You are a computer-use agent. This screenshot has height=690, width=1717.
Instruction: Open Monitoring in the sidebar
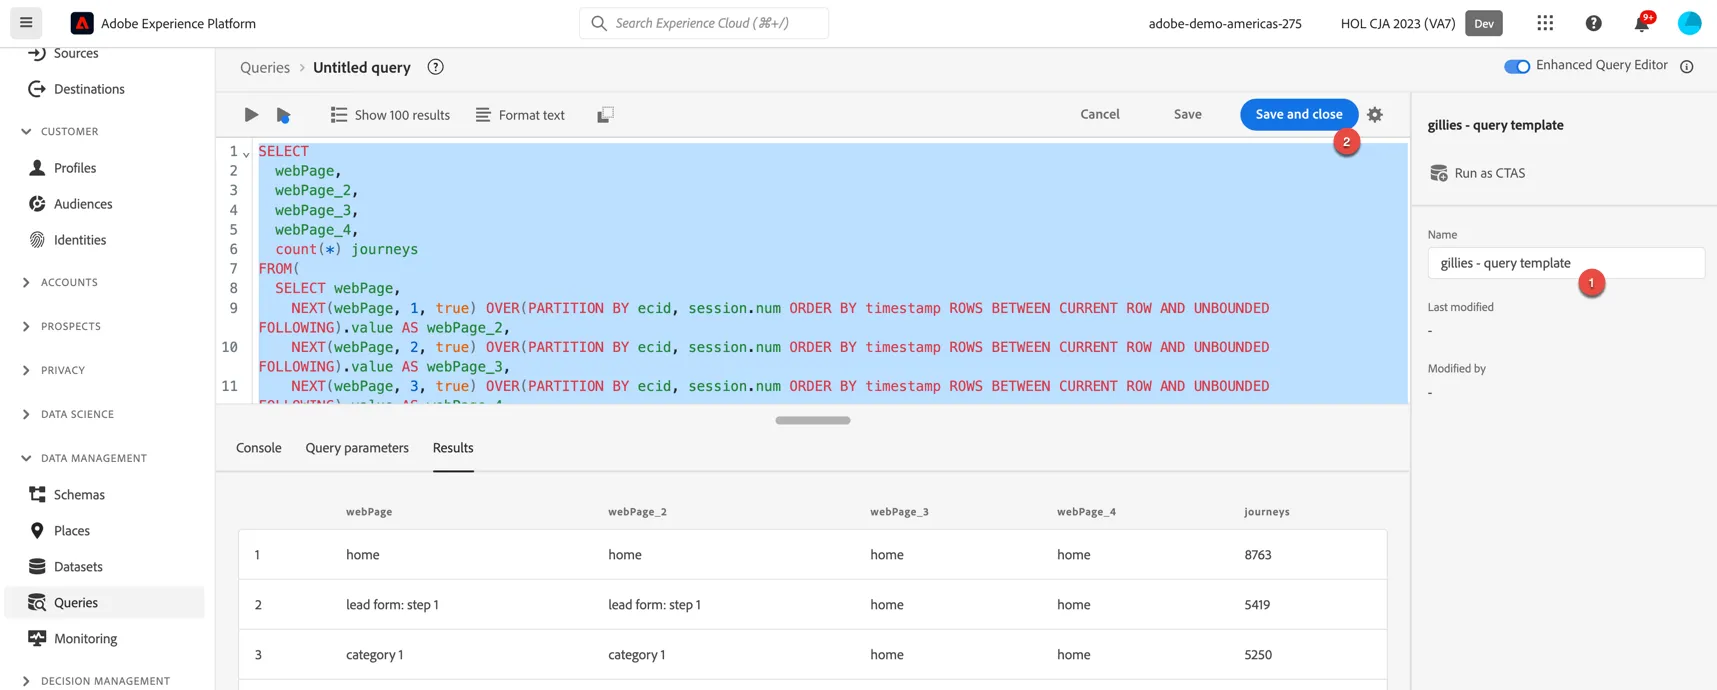coord(85,639)
